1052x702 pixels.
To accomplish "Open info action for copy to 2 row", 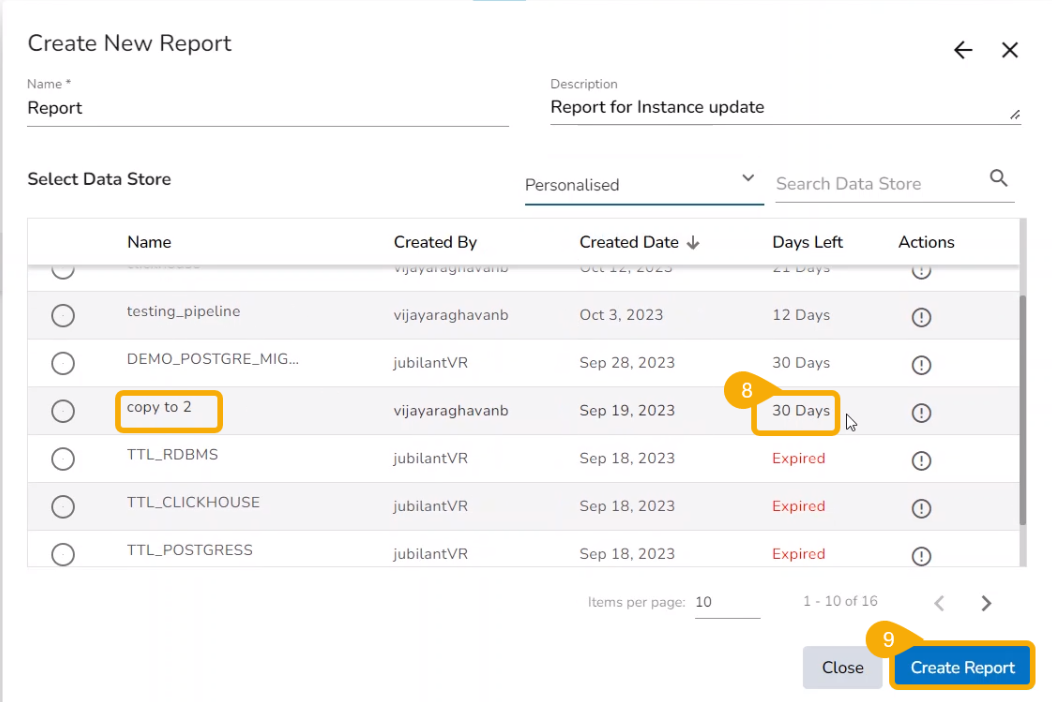I will pyautogui.click(x=921, y=413).
